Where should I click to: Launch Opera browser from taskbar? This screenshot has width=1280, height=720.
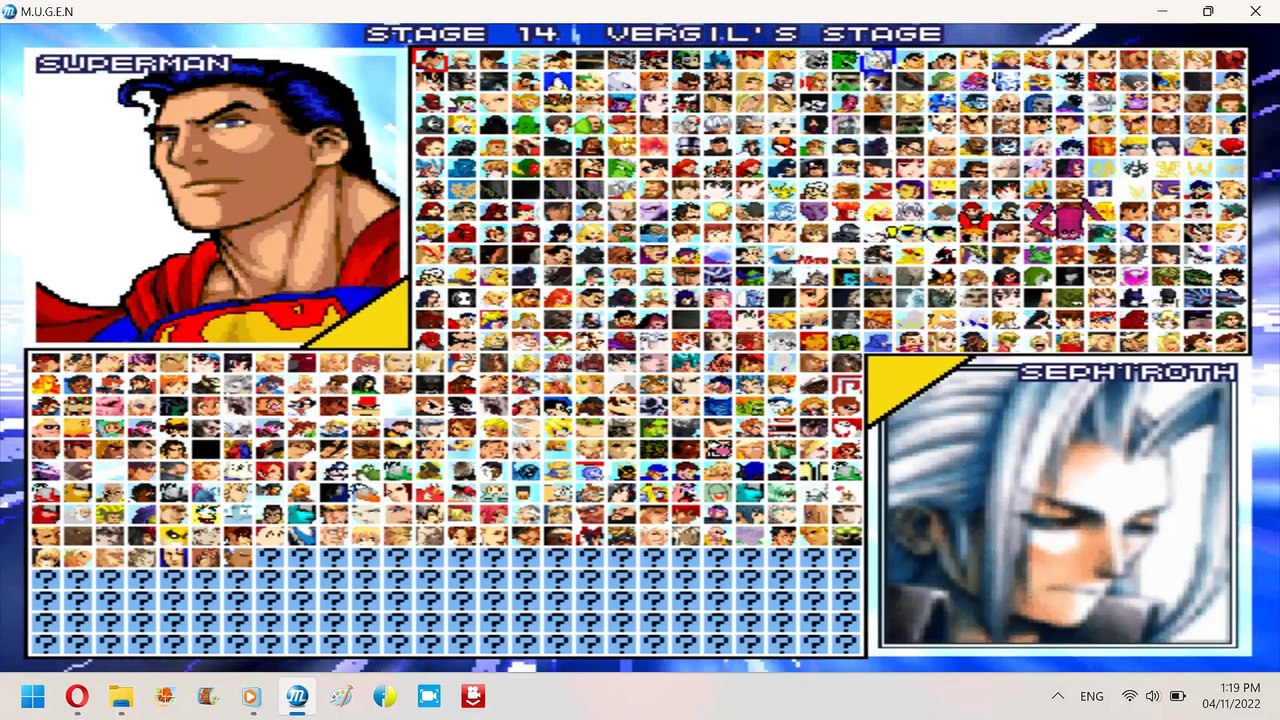click(x=77, y=696)
